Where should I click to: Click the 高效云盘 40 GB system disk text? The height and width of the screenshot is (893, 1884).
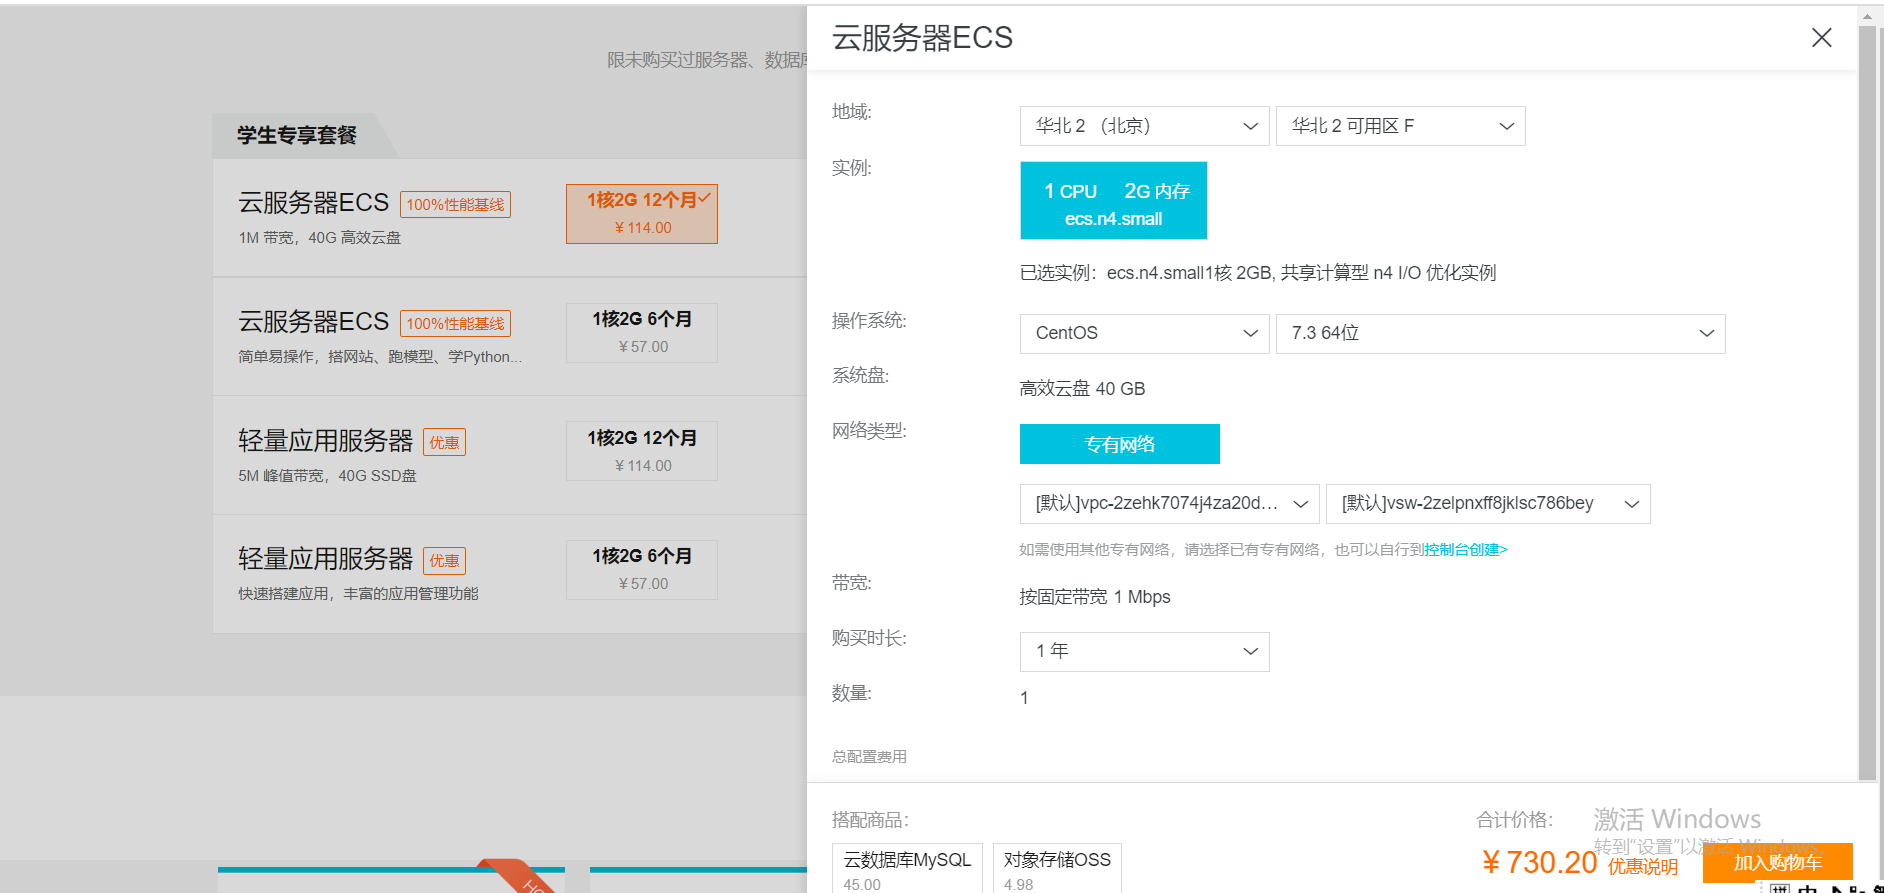point(1082,389)
